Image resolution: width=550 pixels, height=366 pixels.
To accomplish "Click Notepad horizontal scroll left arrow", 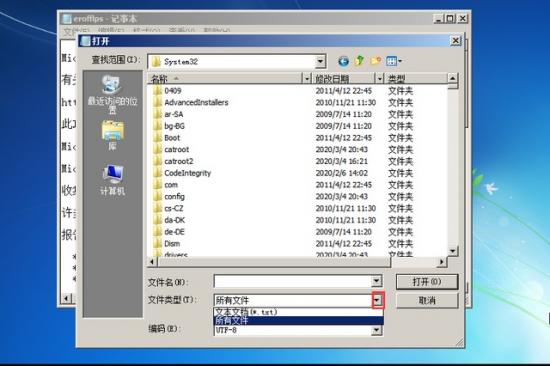I will pos(66,299).
